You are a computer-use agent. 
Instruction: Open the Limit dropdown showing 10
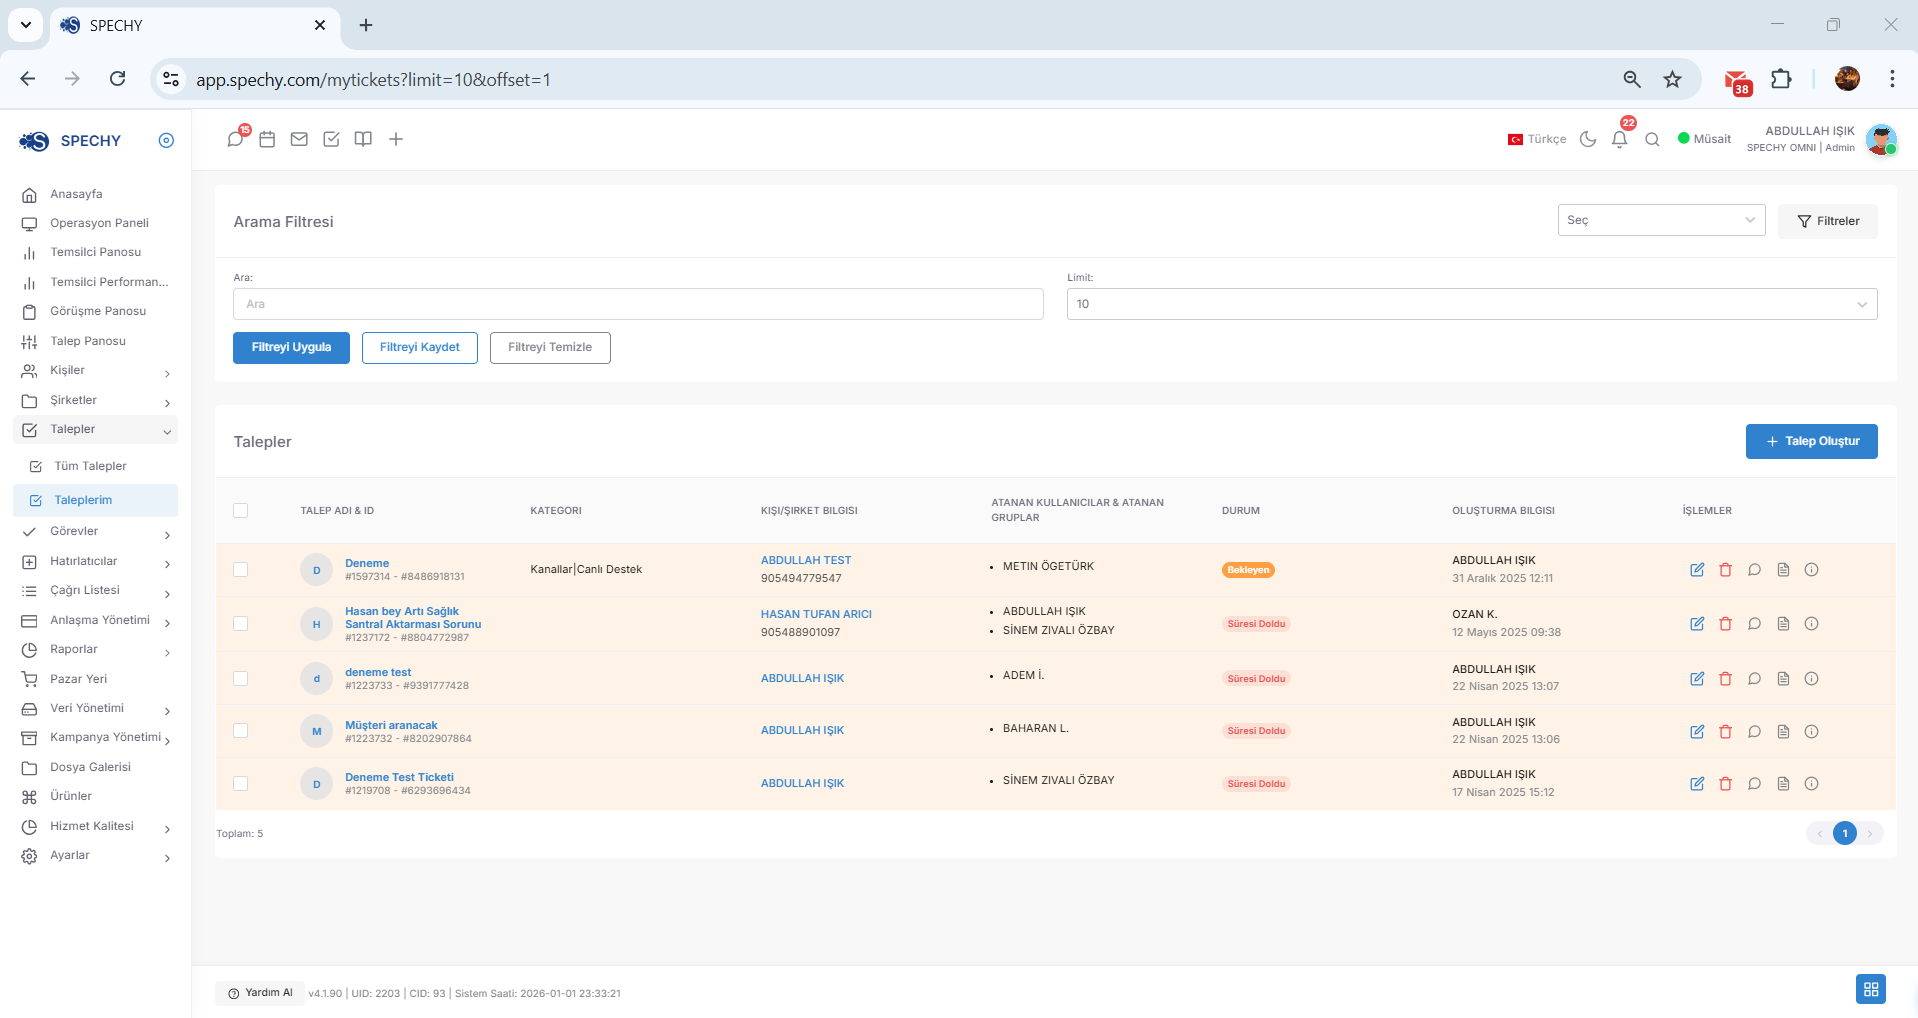point(1472,304)
